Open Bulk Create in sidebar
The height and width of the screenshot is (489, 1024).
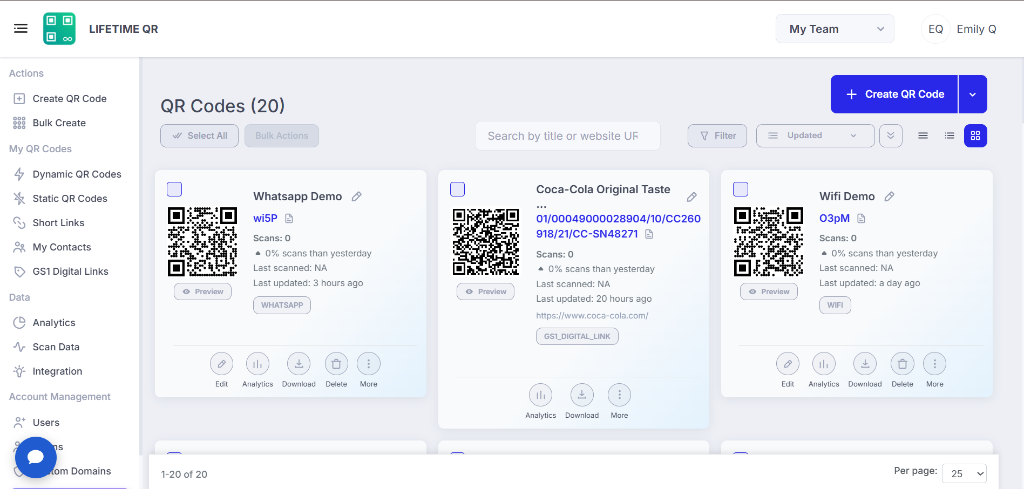click(x=59, y=123)
